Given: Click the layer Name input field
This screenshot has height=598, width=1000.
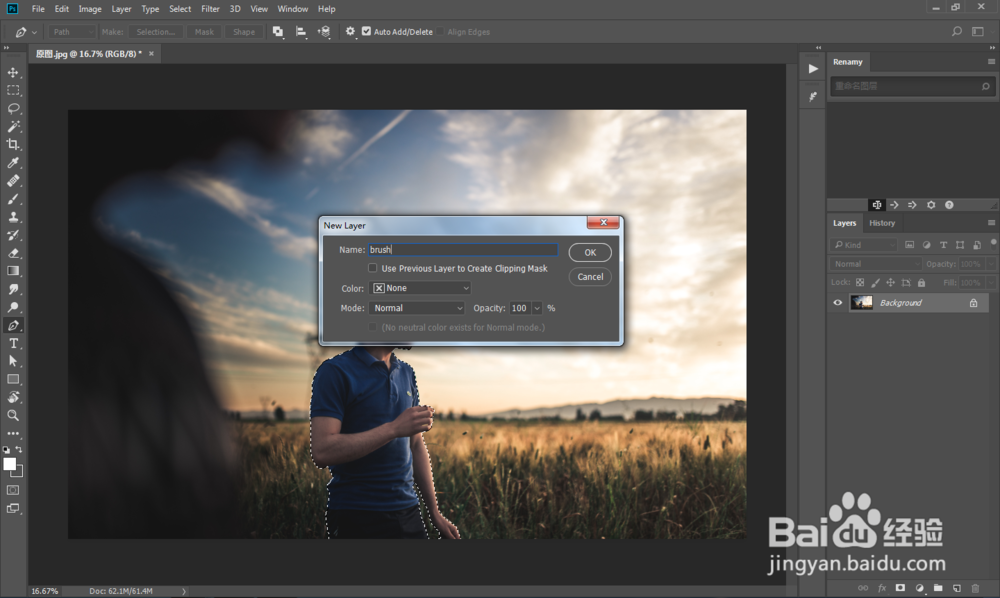Looking at the screenshot, I should point(463,250).
